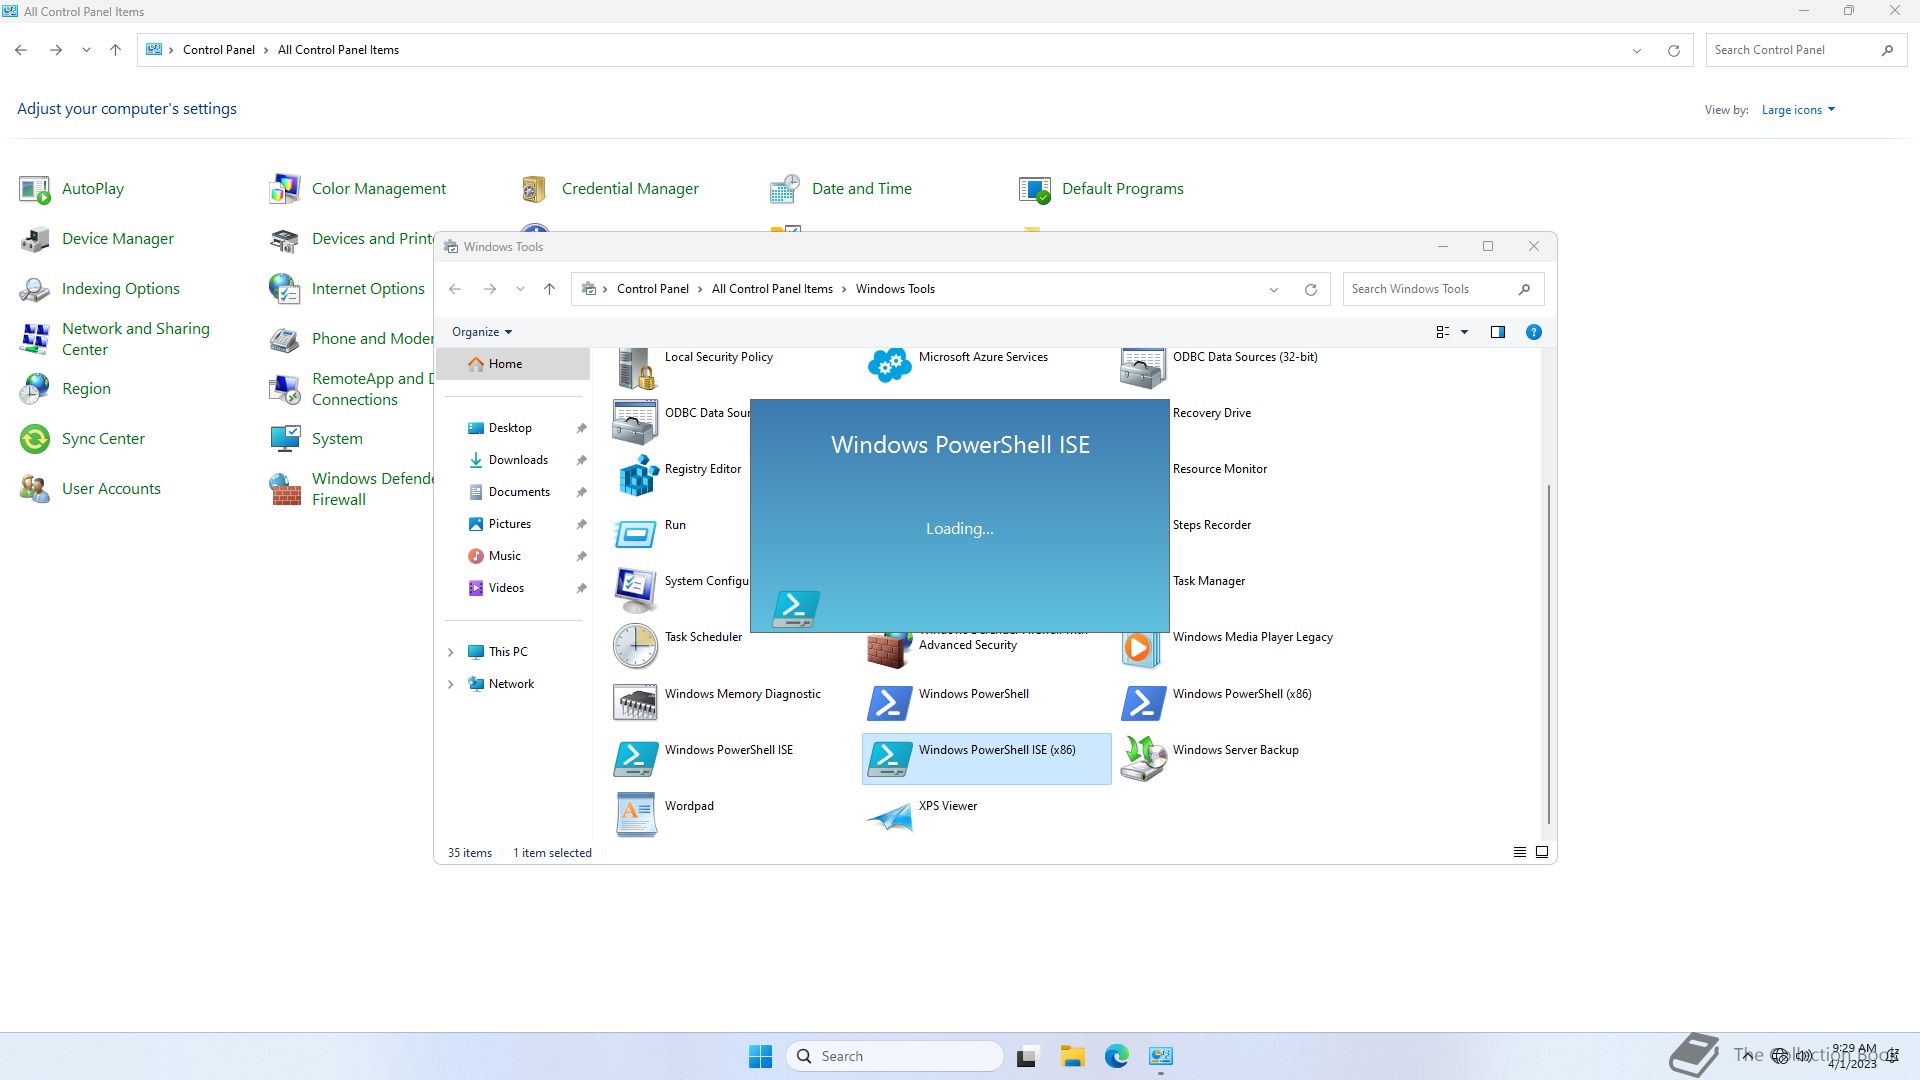Open the Windows Memory Diagnostic icon

point(636,702)
